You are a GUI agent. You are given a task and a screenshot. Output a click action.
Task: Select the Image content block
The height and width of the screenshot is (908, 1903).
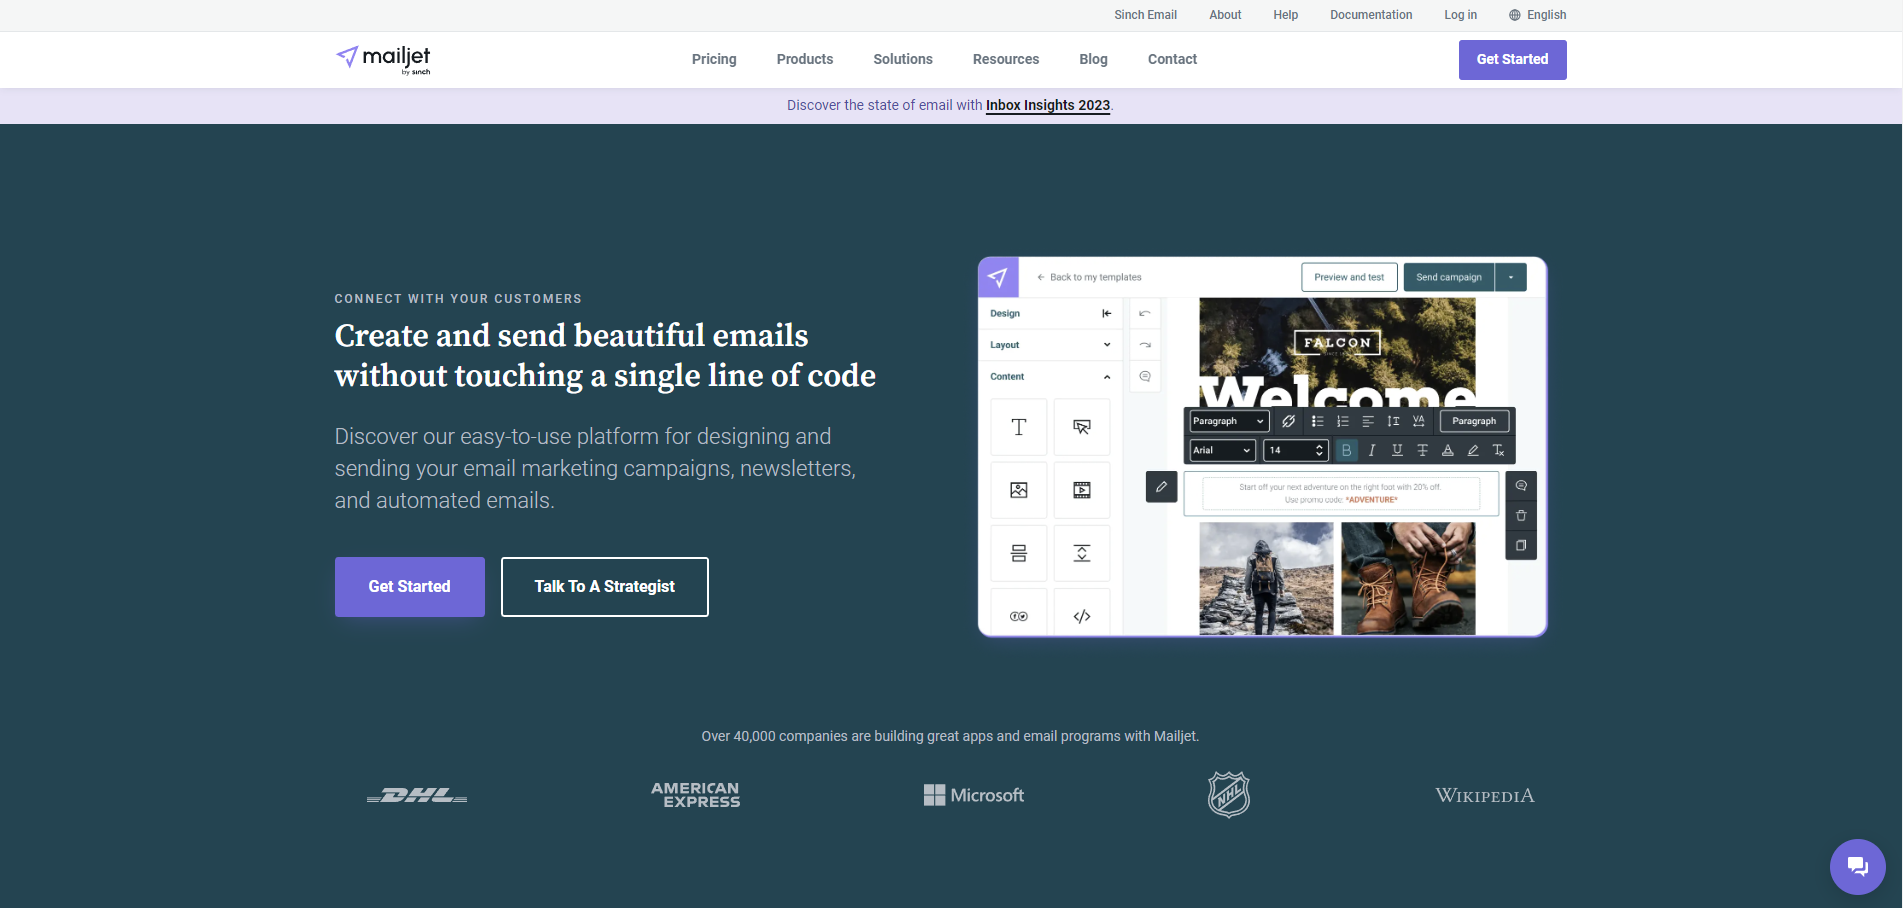[x=1018, y=490]
